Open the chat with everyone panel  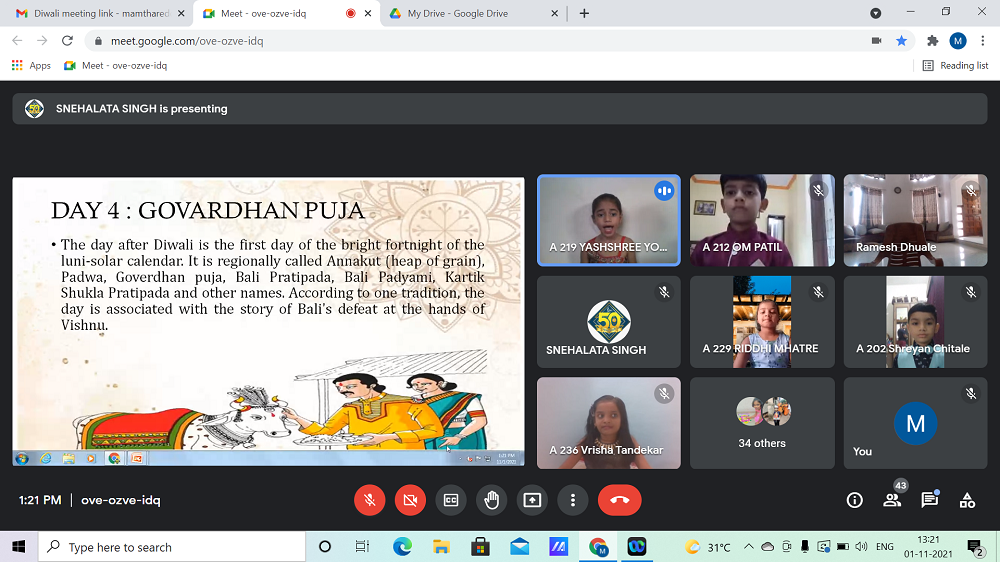coord(929,500)
